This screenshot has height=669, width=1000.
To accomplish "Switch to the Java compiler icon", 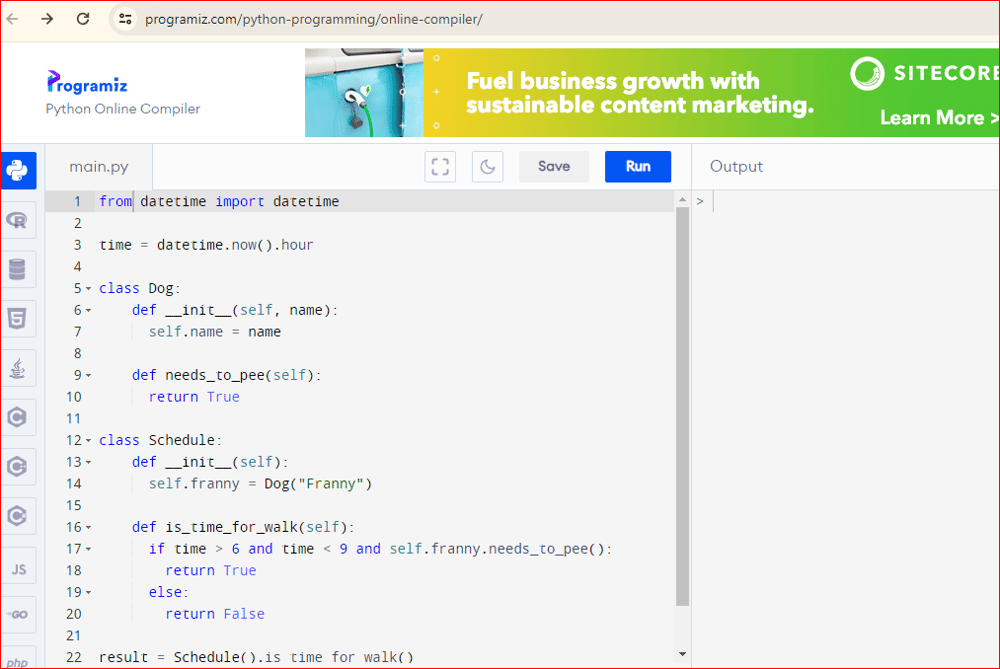I will click(17, 368).
